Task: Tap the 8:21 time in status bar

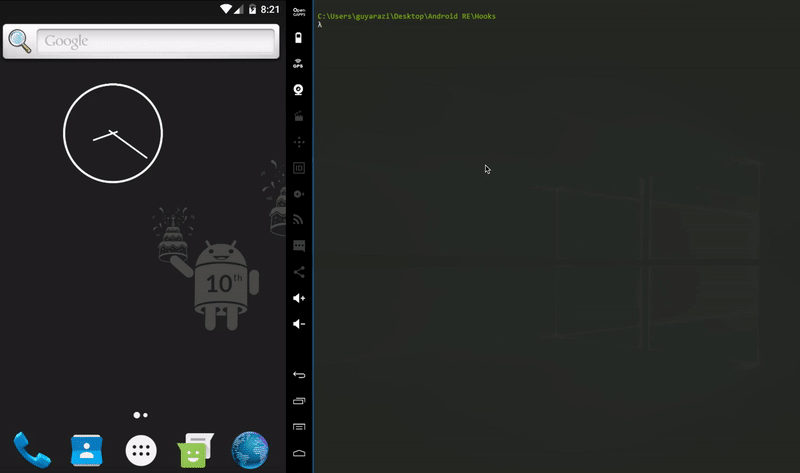Action: point(270,10)
